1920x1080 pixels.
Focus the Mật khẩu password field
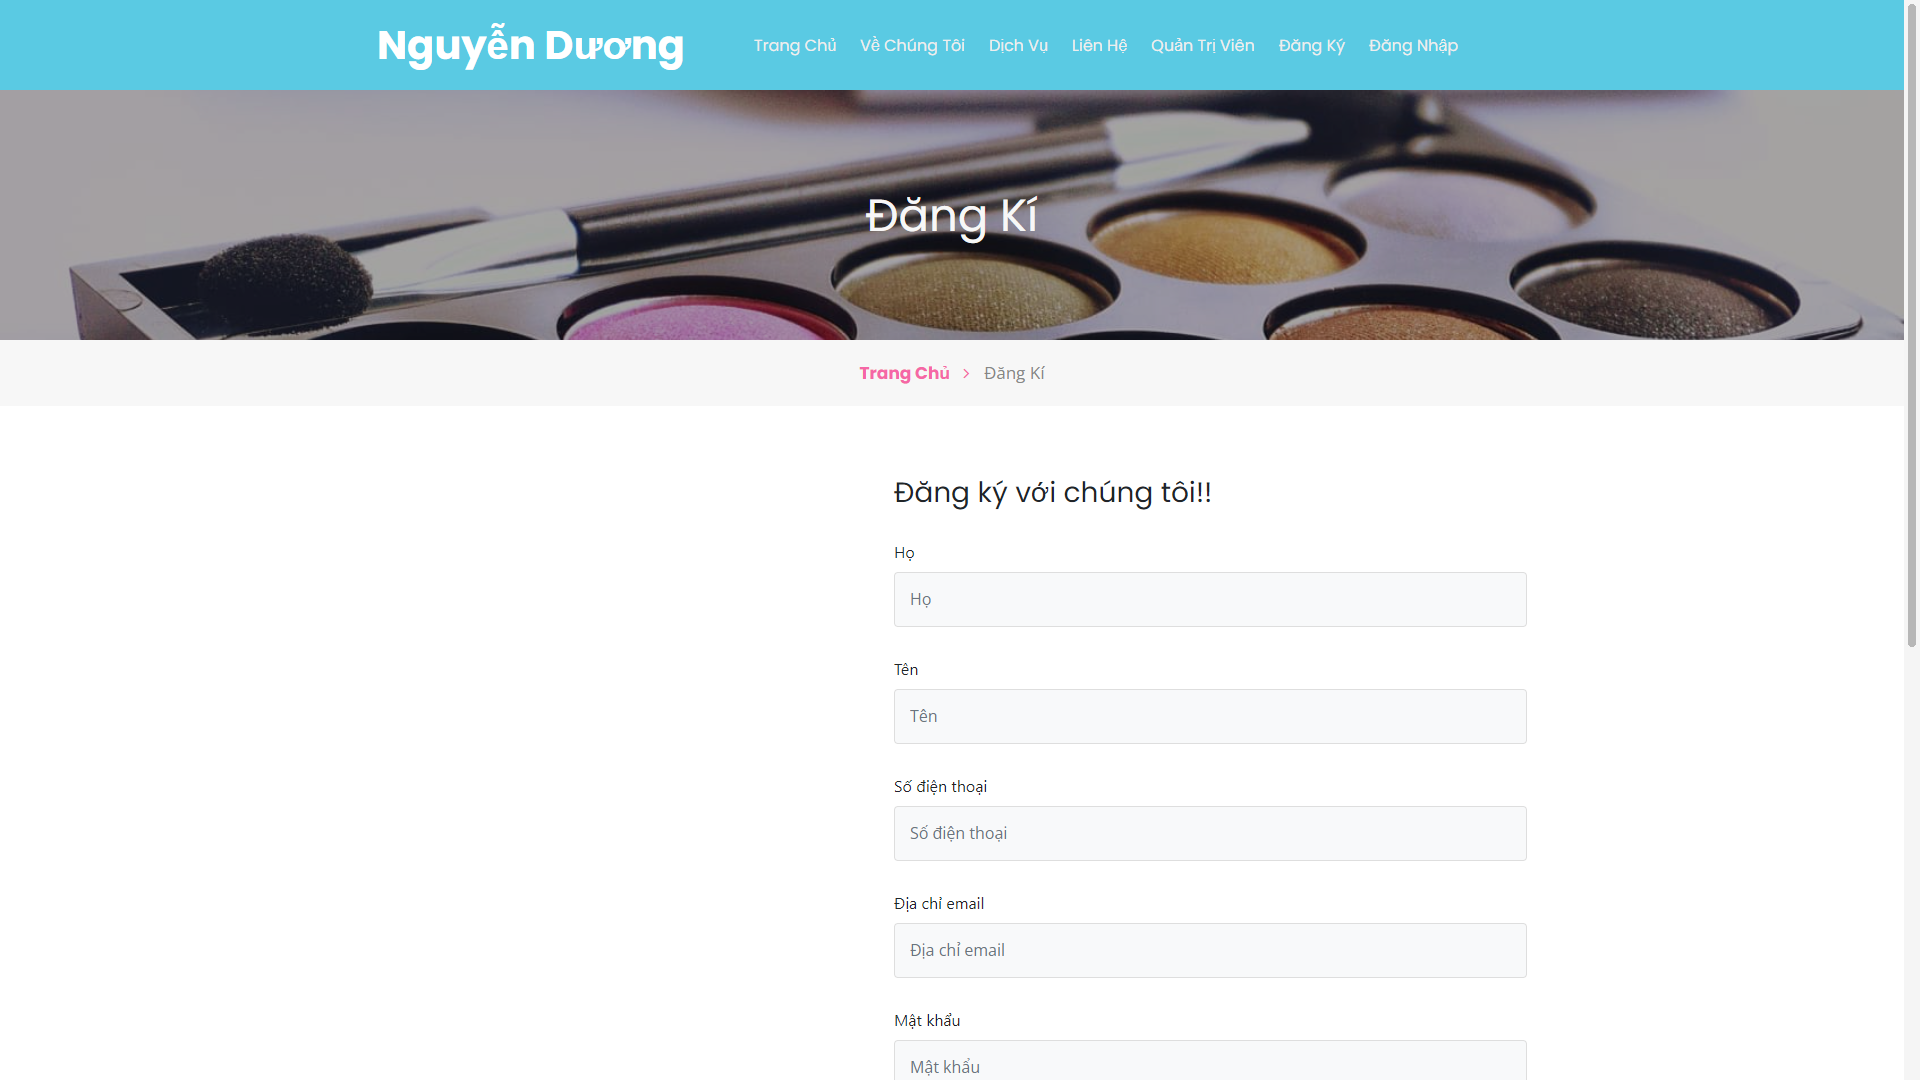click(x=1210, y=1064)
